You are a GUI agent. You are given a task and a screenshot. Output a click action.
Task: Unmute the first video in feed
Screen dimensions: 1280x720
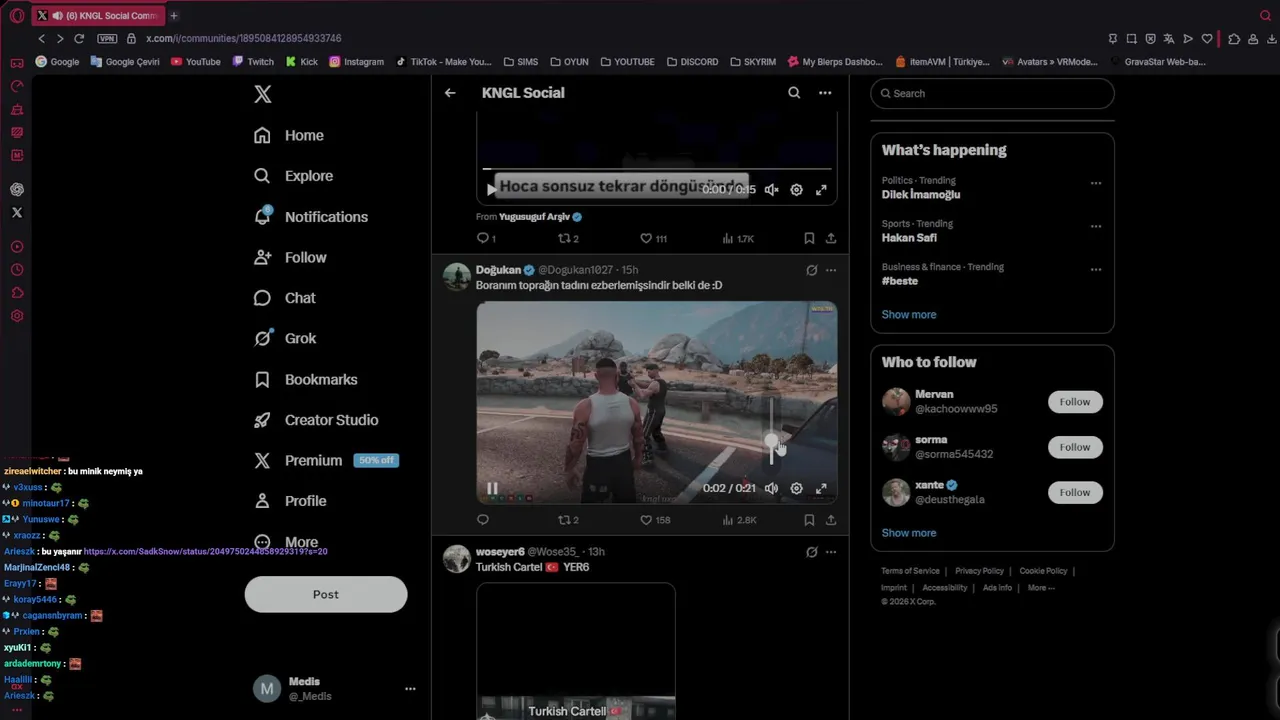tap(771, 189)
